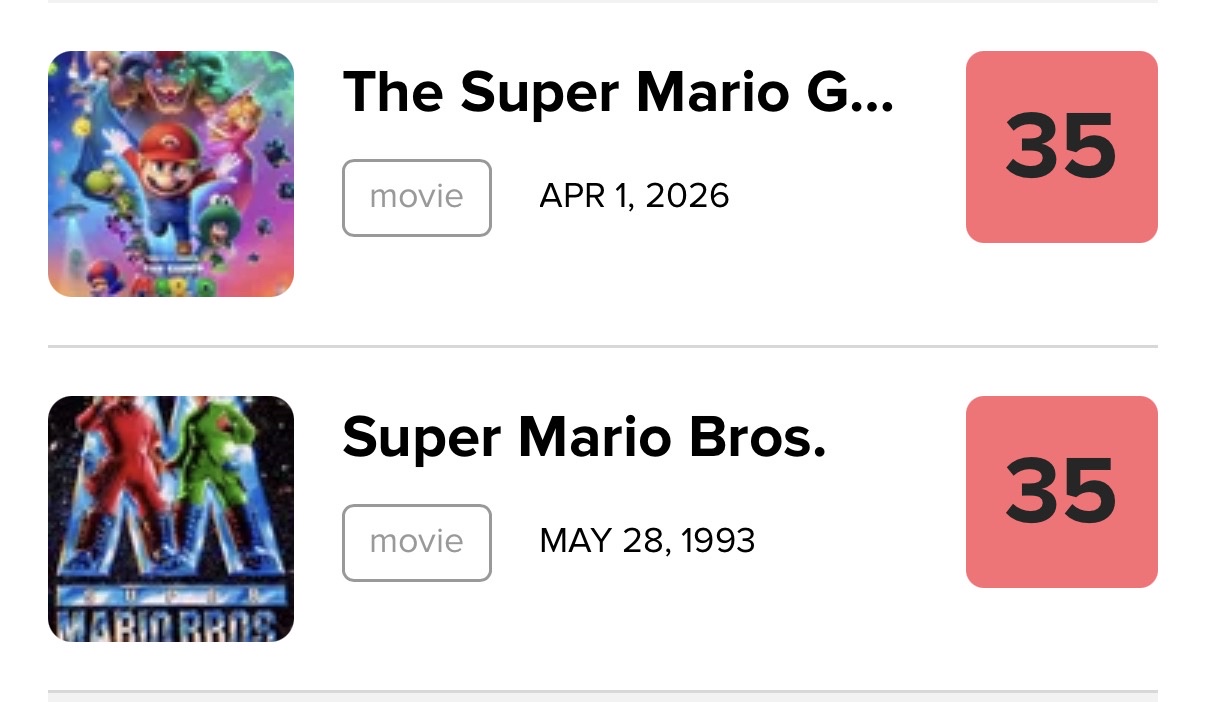The width and height of the screenshot is (1206, 702).
Task: Select the movie tag beside MAY 28, 1993
Action: pyautogui.click(x=417, y=542)
